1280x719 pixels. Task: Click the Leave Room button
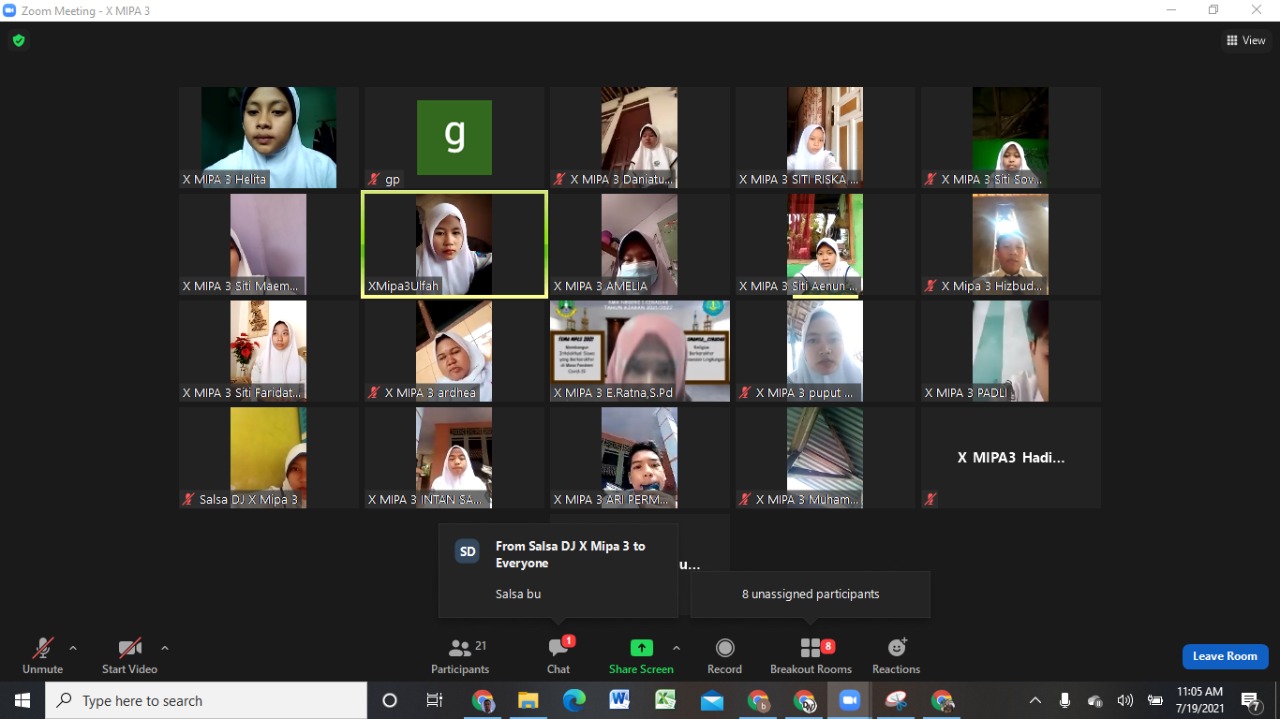[1225, 656]
